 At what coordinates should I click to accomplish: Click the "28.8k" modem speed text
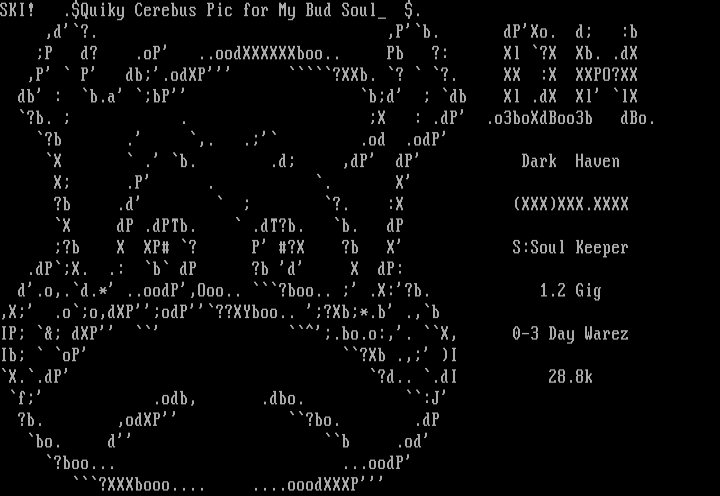[570, 377]
